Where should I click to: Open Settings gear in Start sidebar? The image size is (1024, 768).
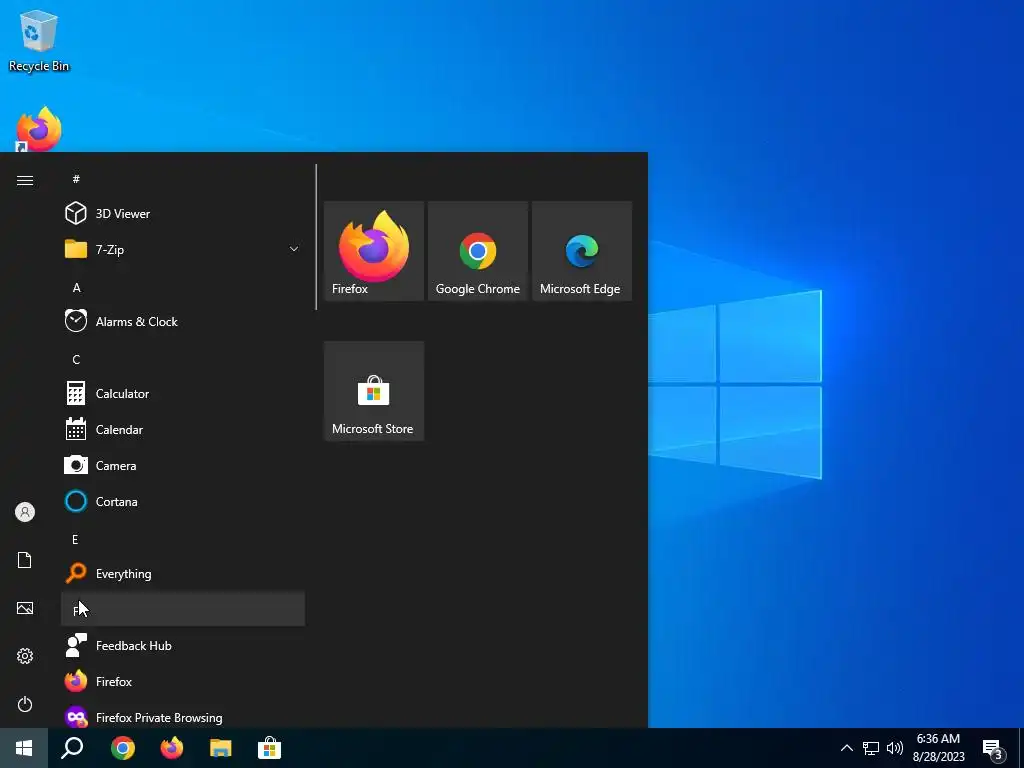tap(25, 656)
